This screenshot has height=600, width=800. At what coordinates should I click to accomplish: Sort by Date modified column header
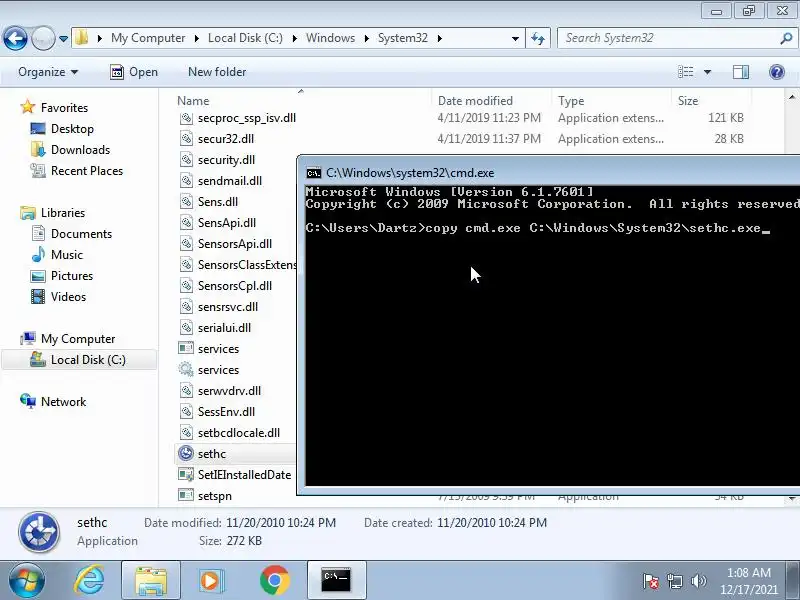click(x=475, y=101)
